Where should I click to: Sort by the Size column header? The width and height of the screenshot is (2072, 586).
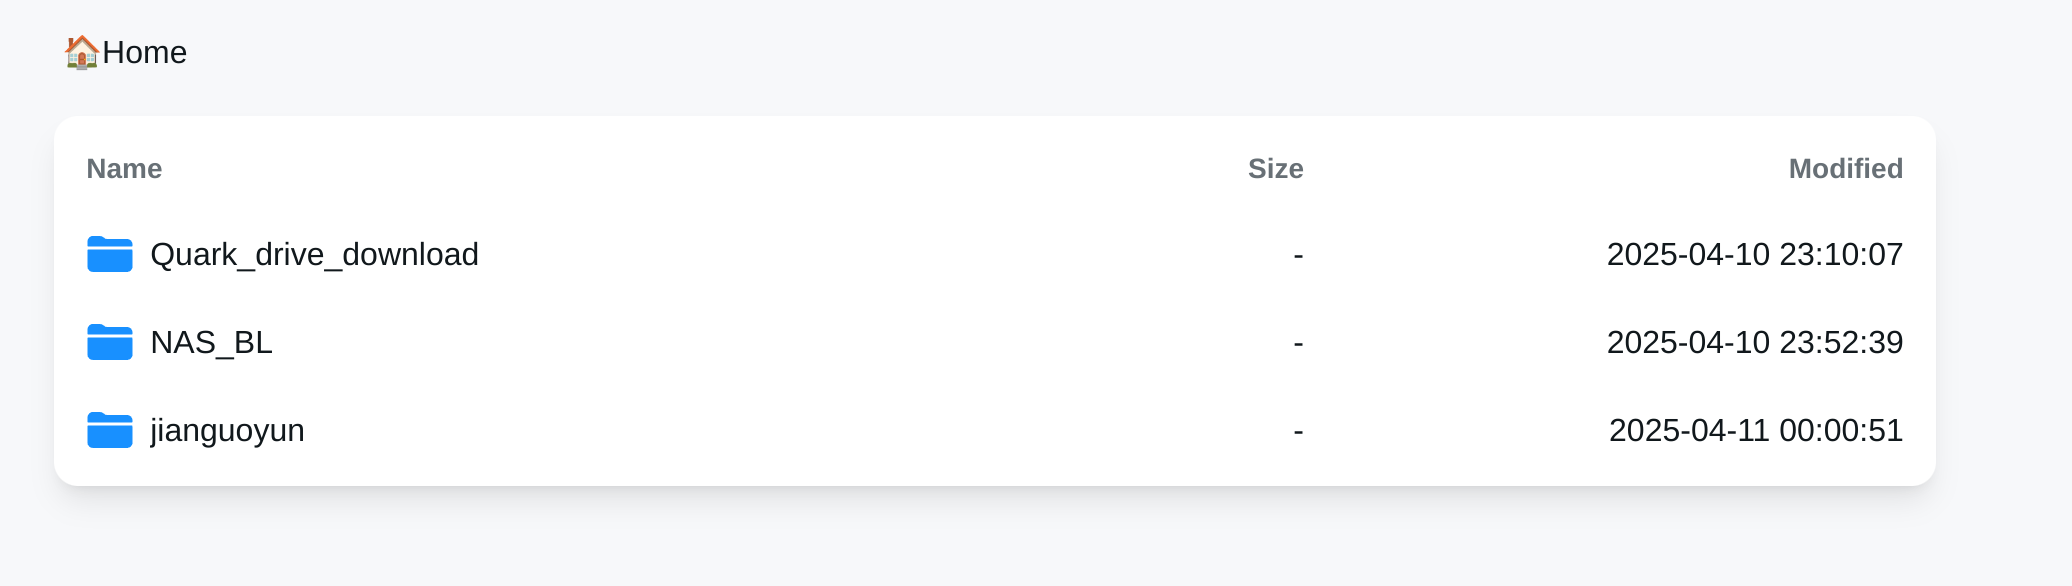[1275, 169]
